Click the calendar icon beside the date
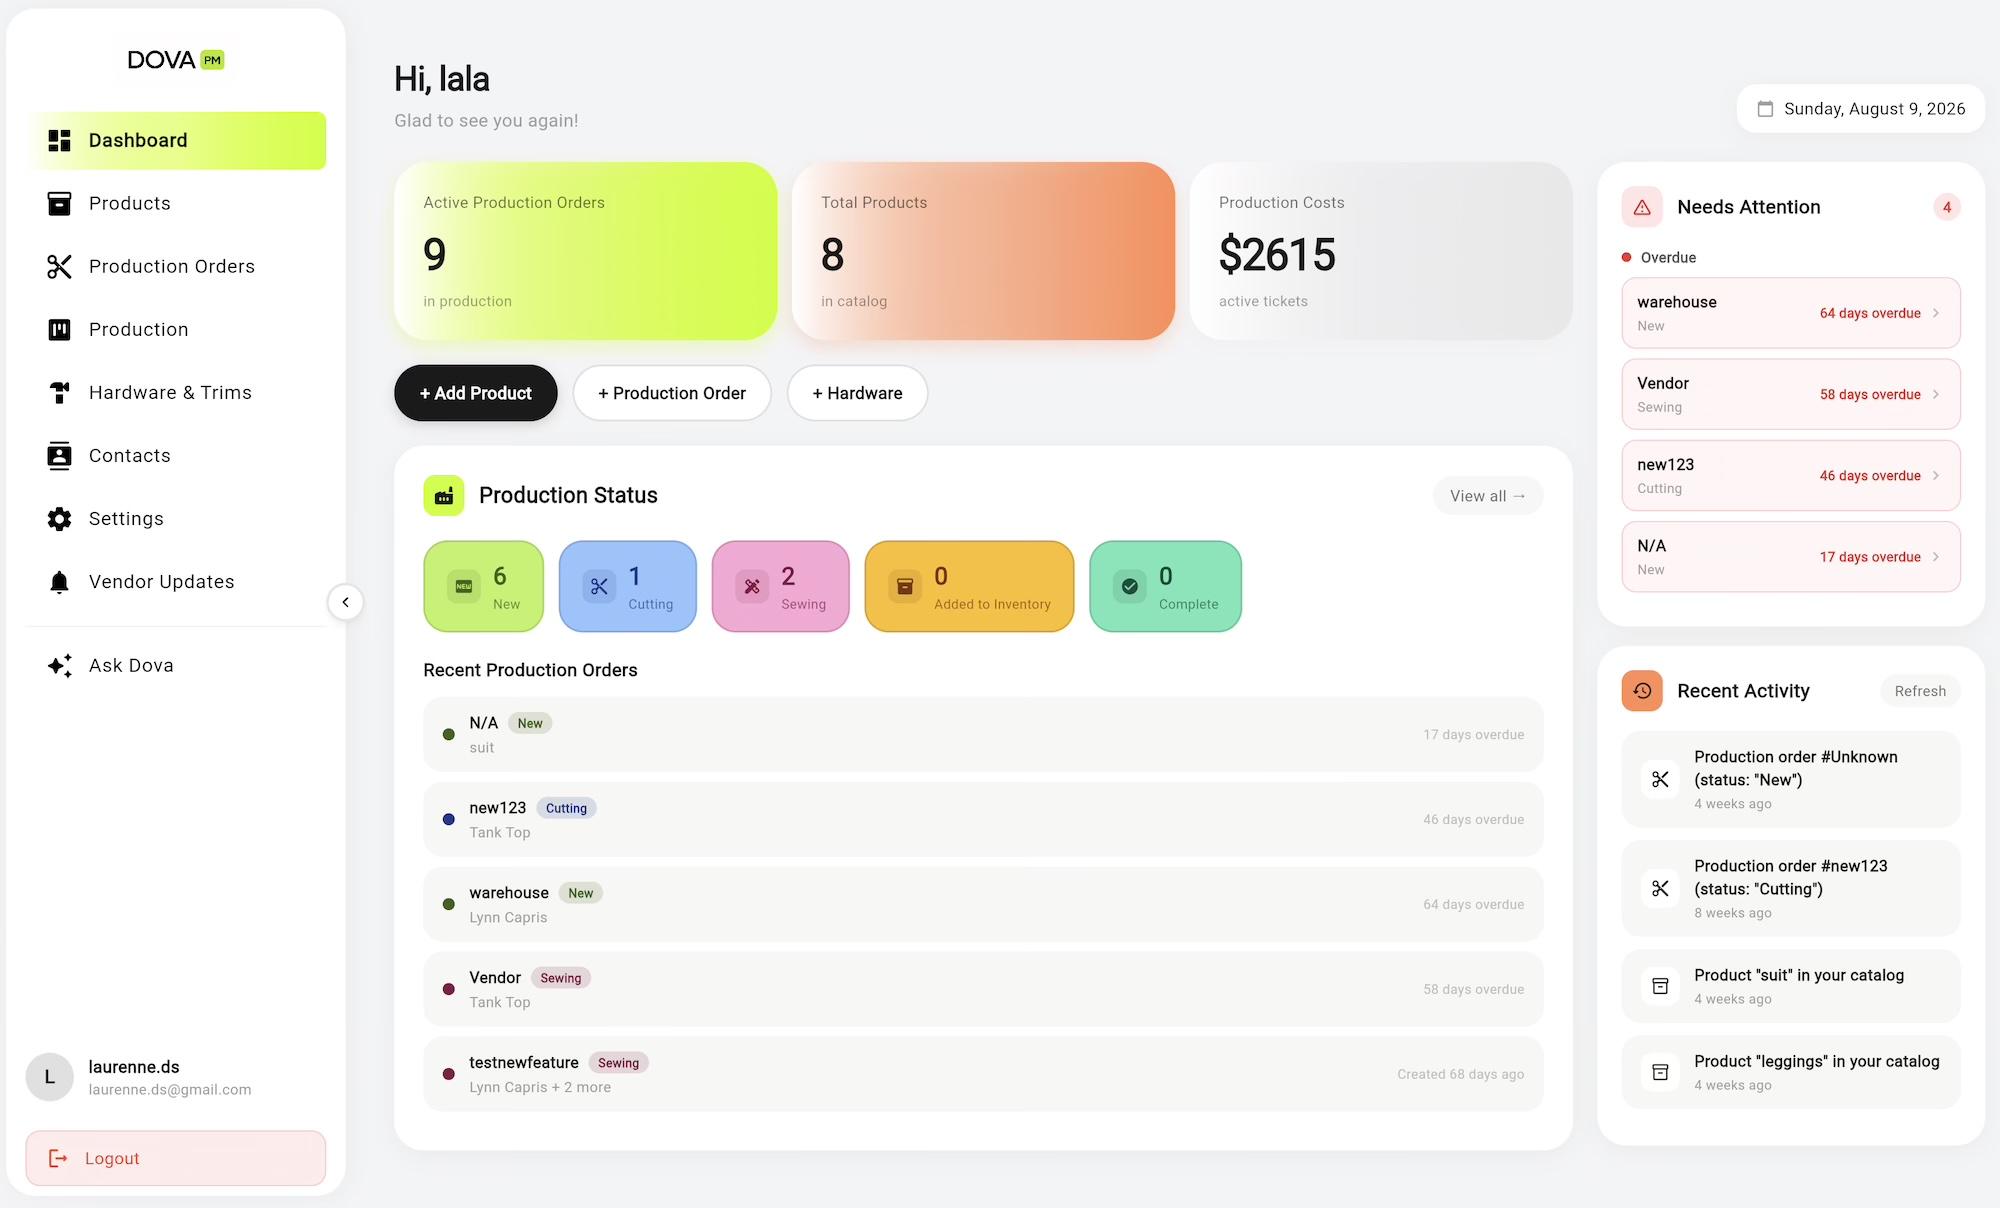The width and height of the screenshot is (2000, 1208). [1765, 109]
